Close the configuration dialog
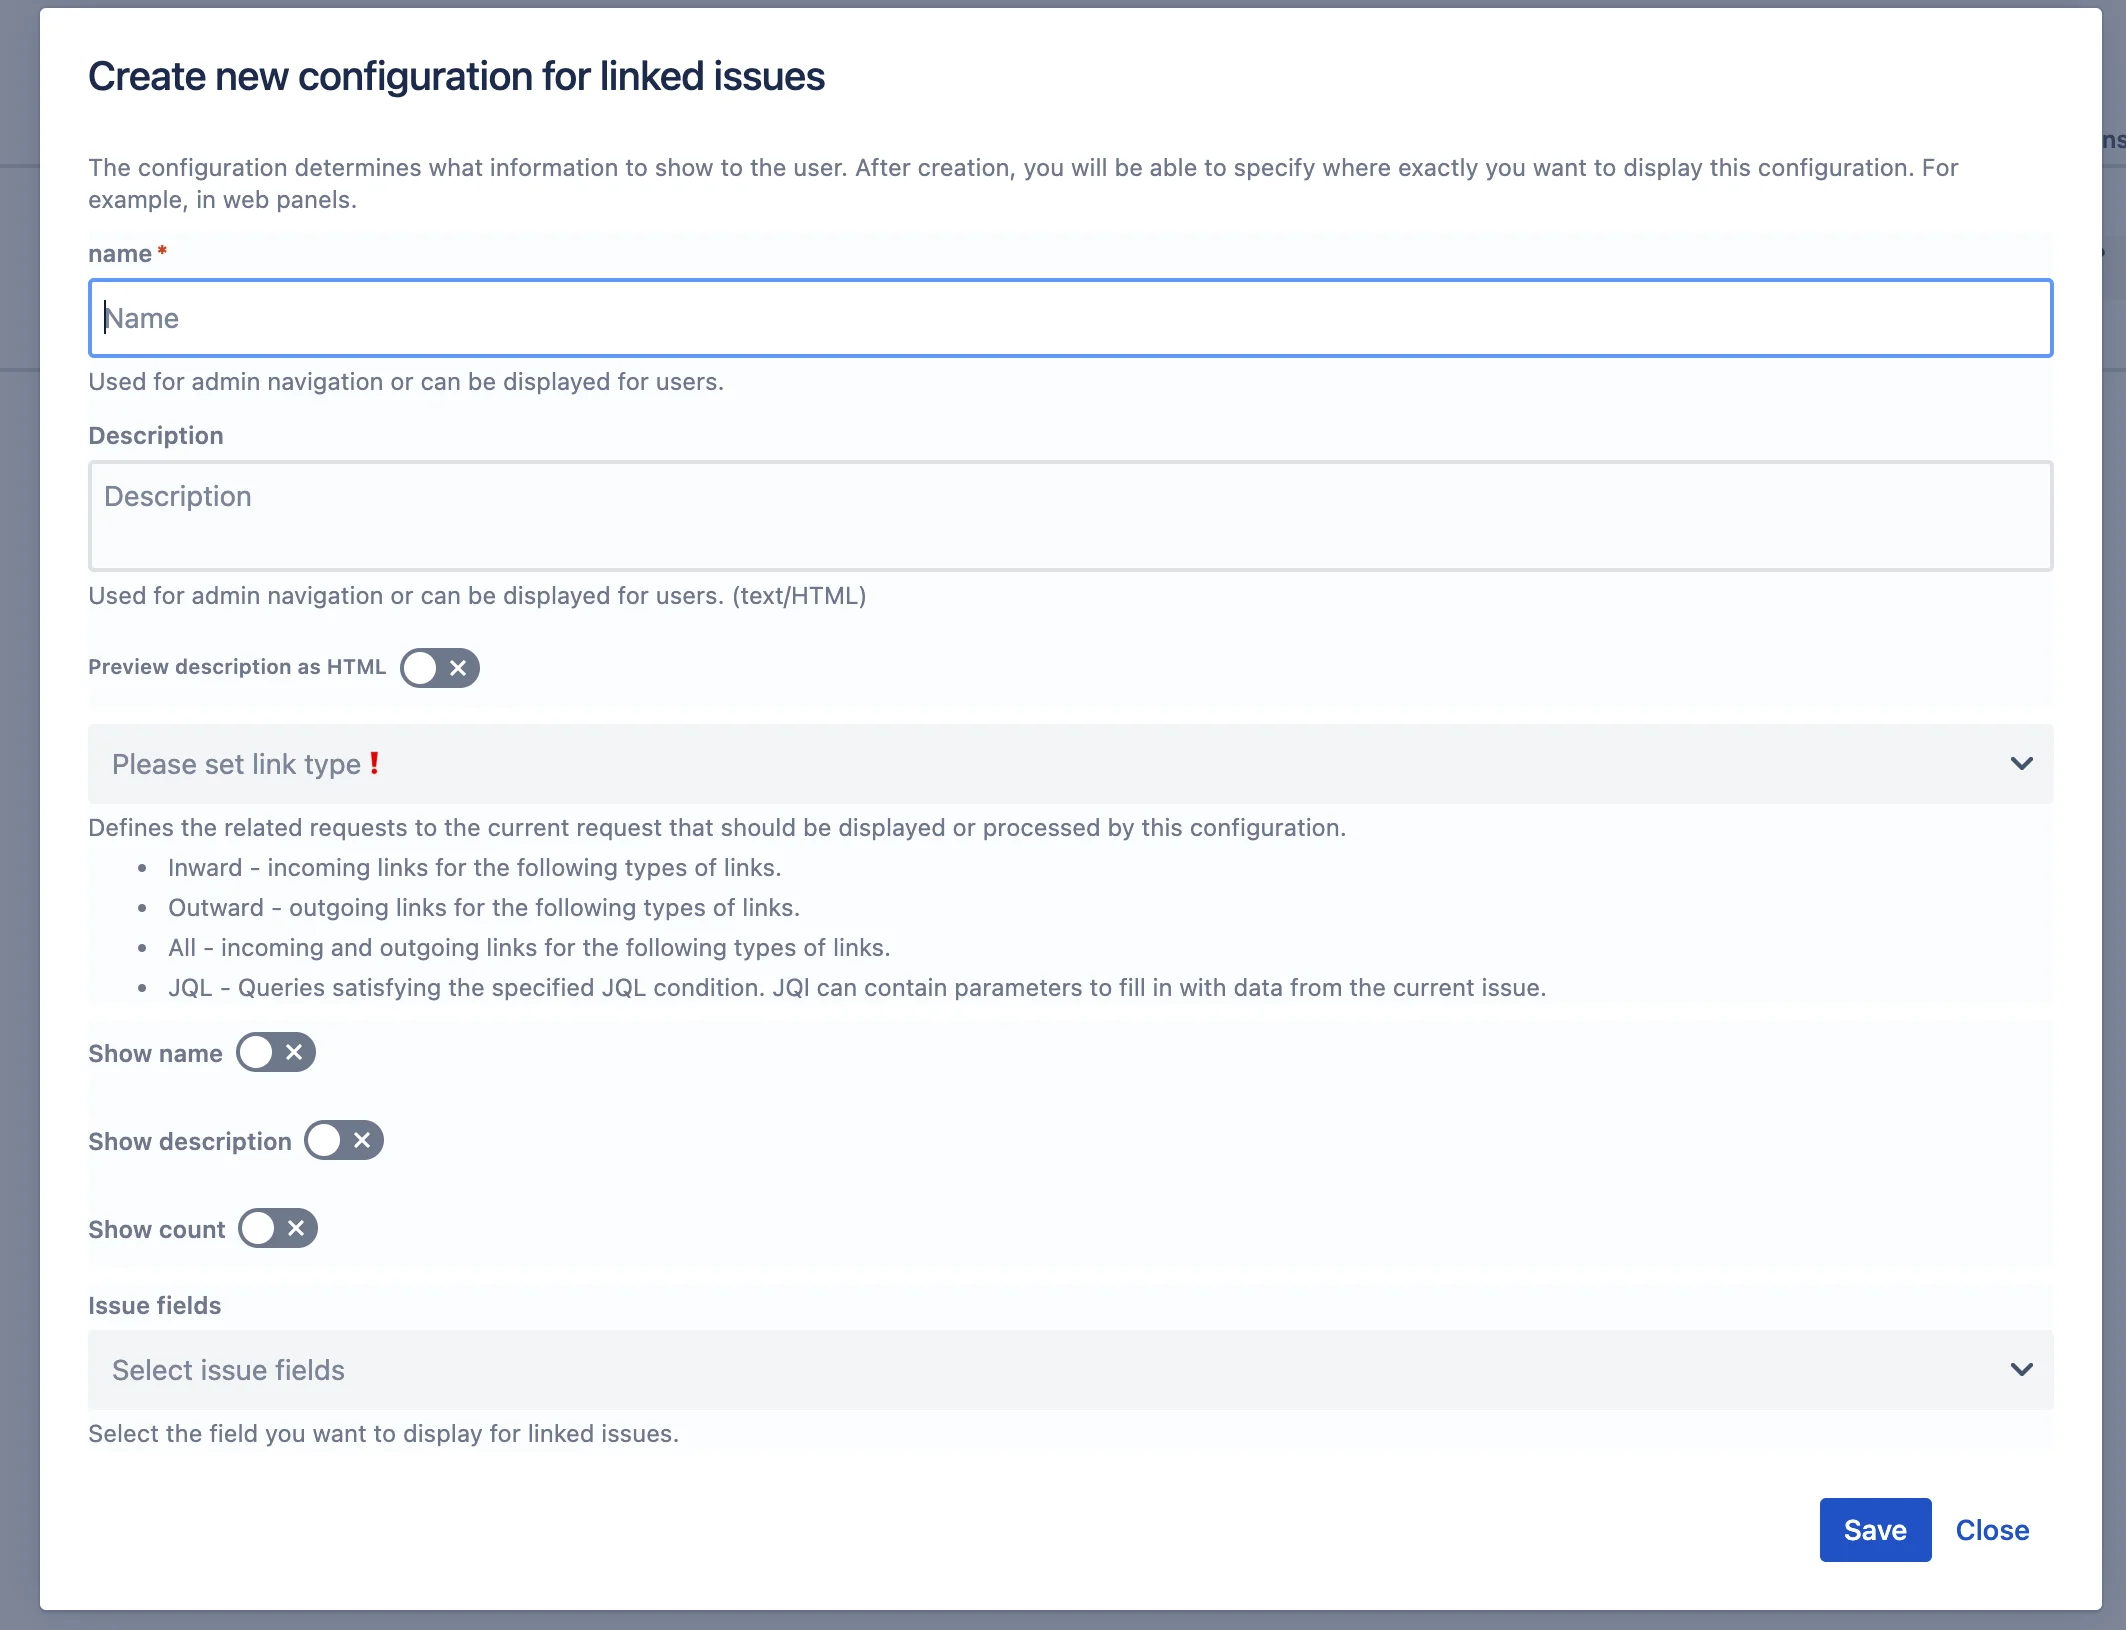2126x1630 pixels. click(x=1992, y=1530)
